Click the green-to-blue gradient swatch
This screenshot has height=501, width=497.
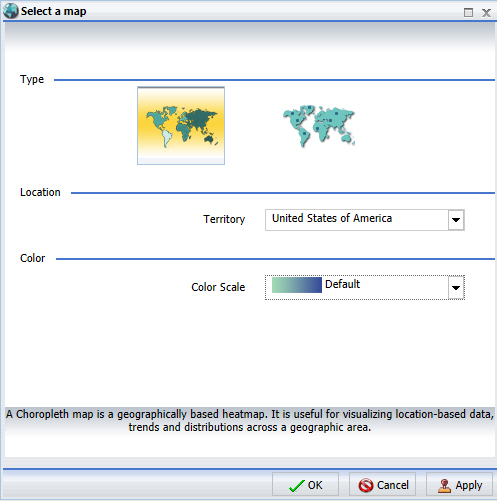click(297, 285)
